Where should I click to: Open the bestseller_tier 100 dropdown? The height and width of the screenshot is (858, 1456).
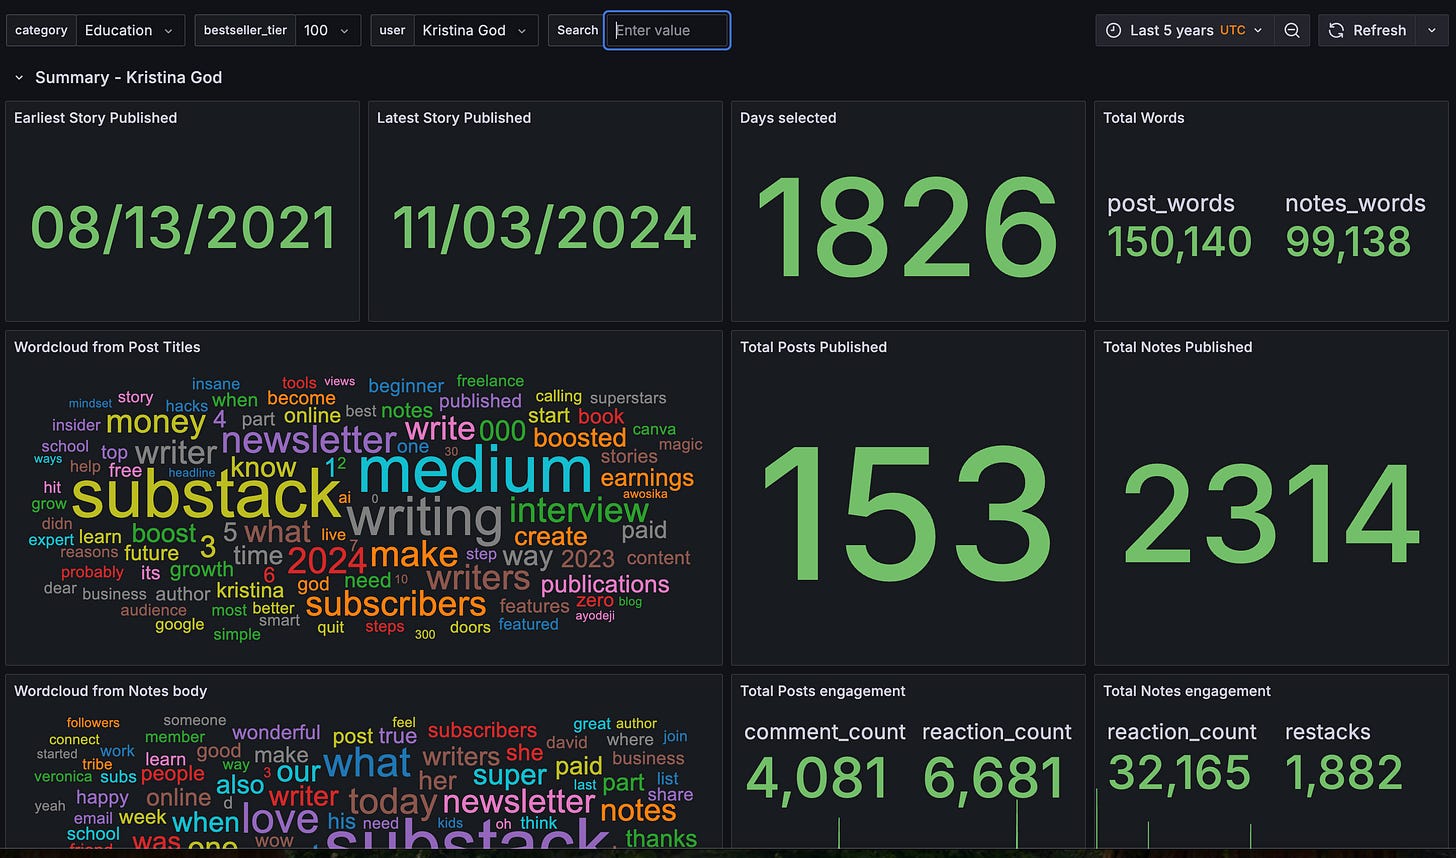click(x=328, y=30)
